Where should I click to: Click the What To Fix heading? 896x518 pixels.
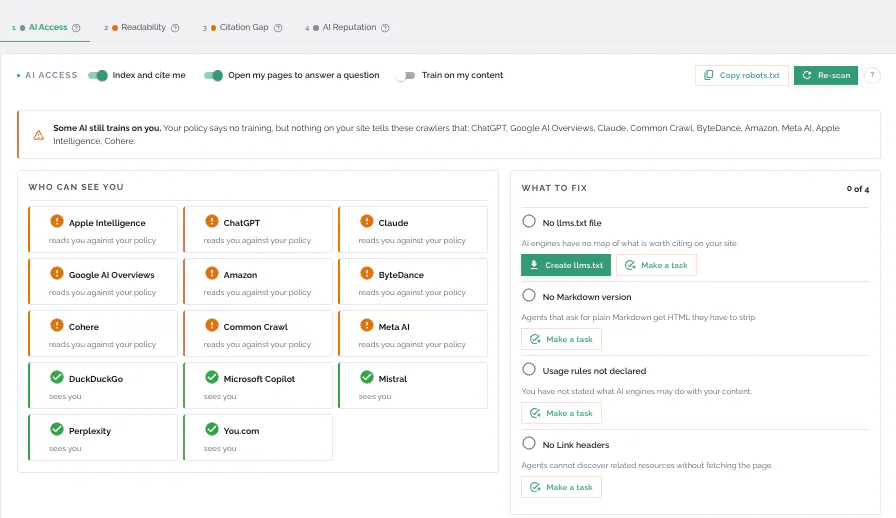click(x=554, y=188)
